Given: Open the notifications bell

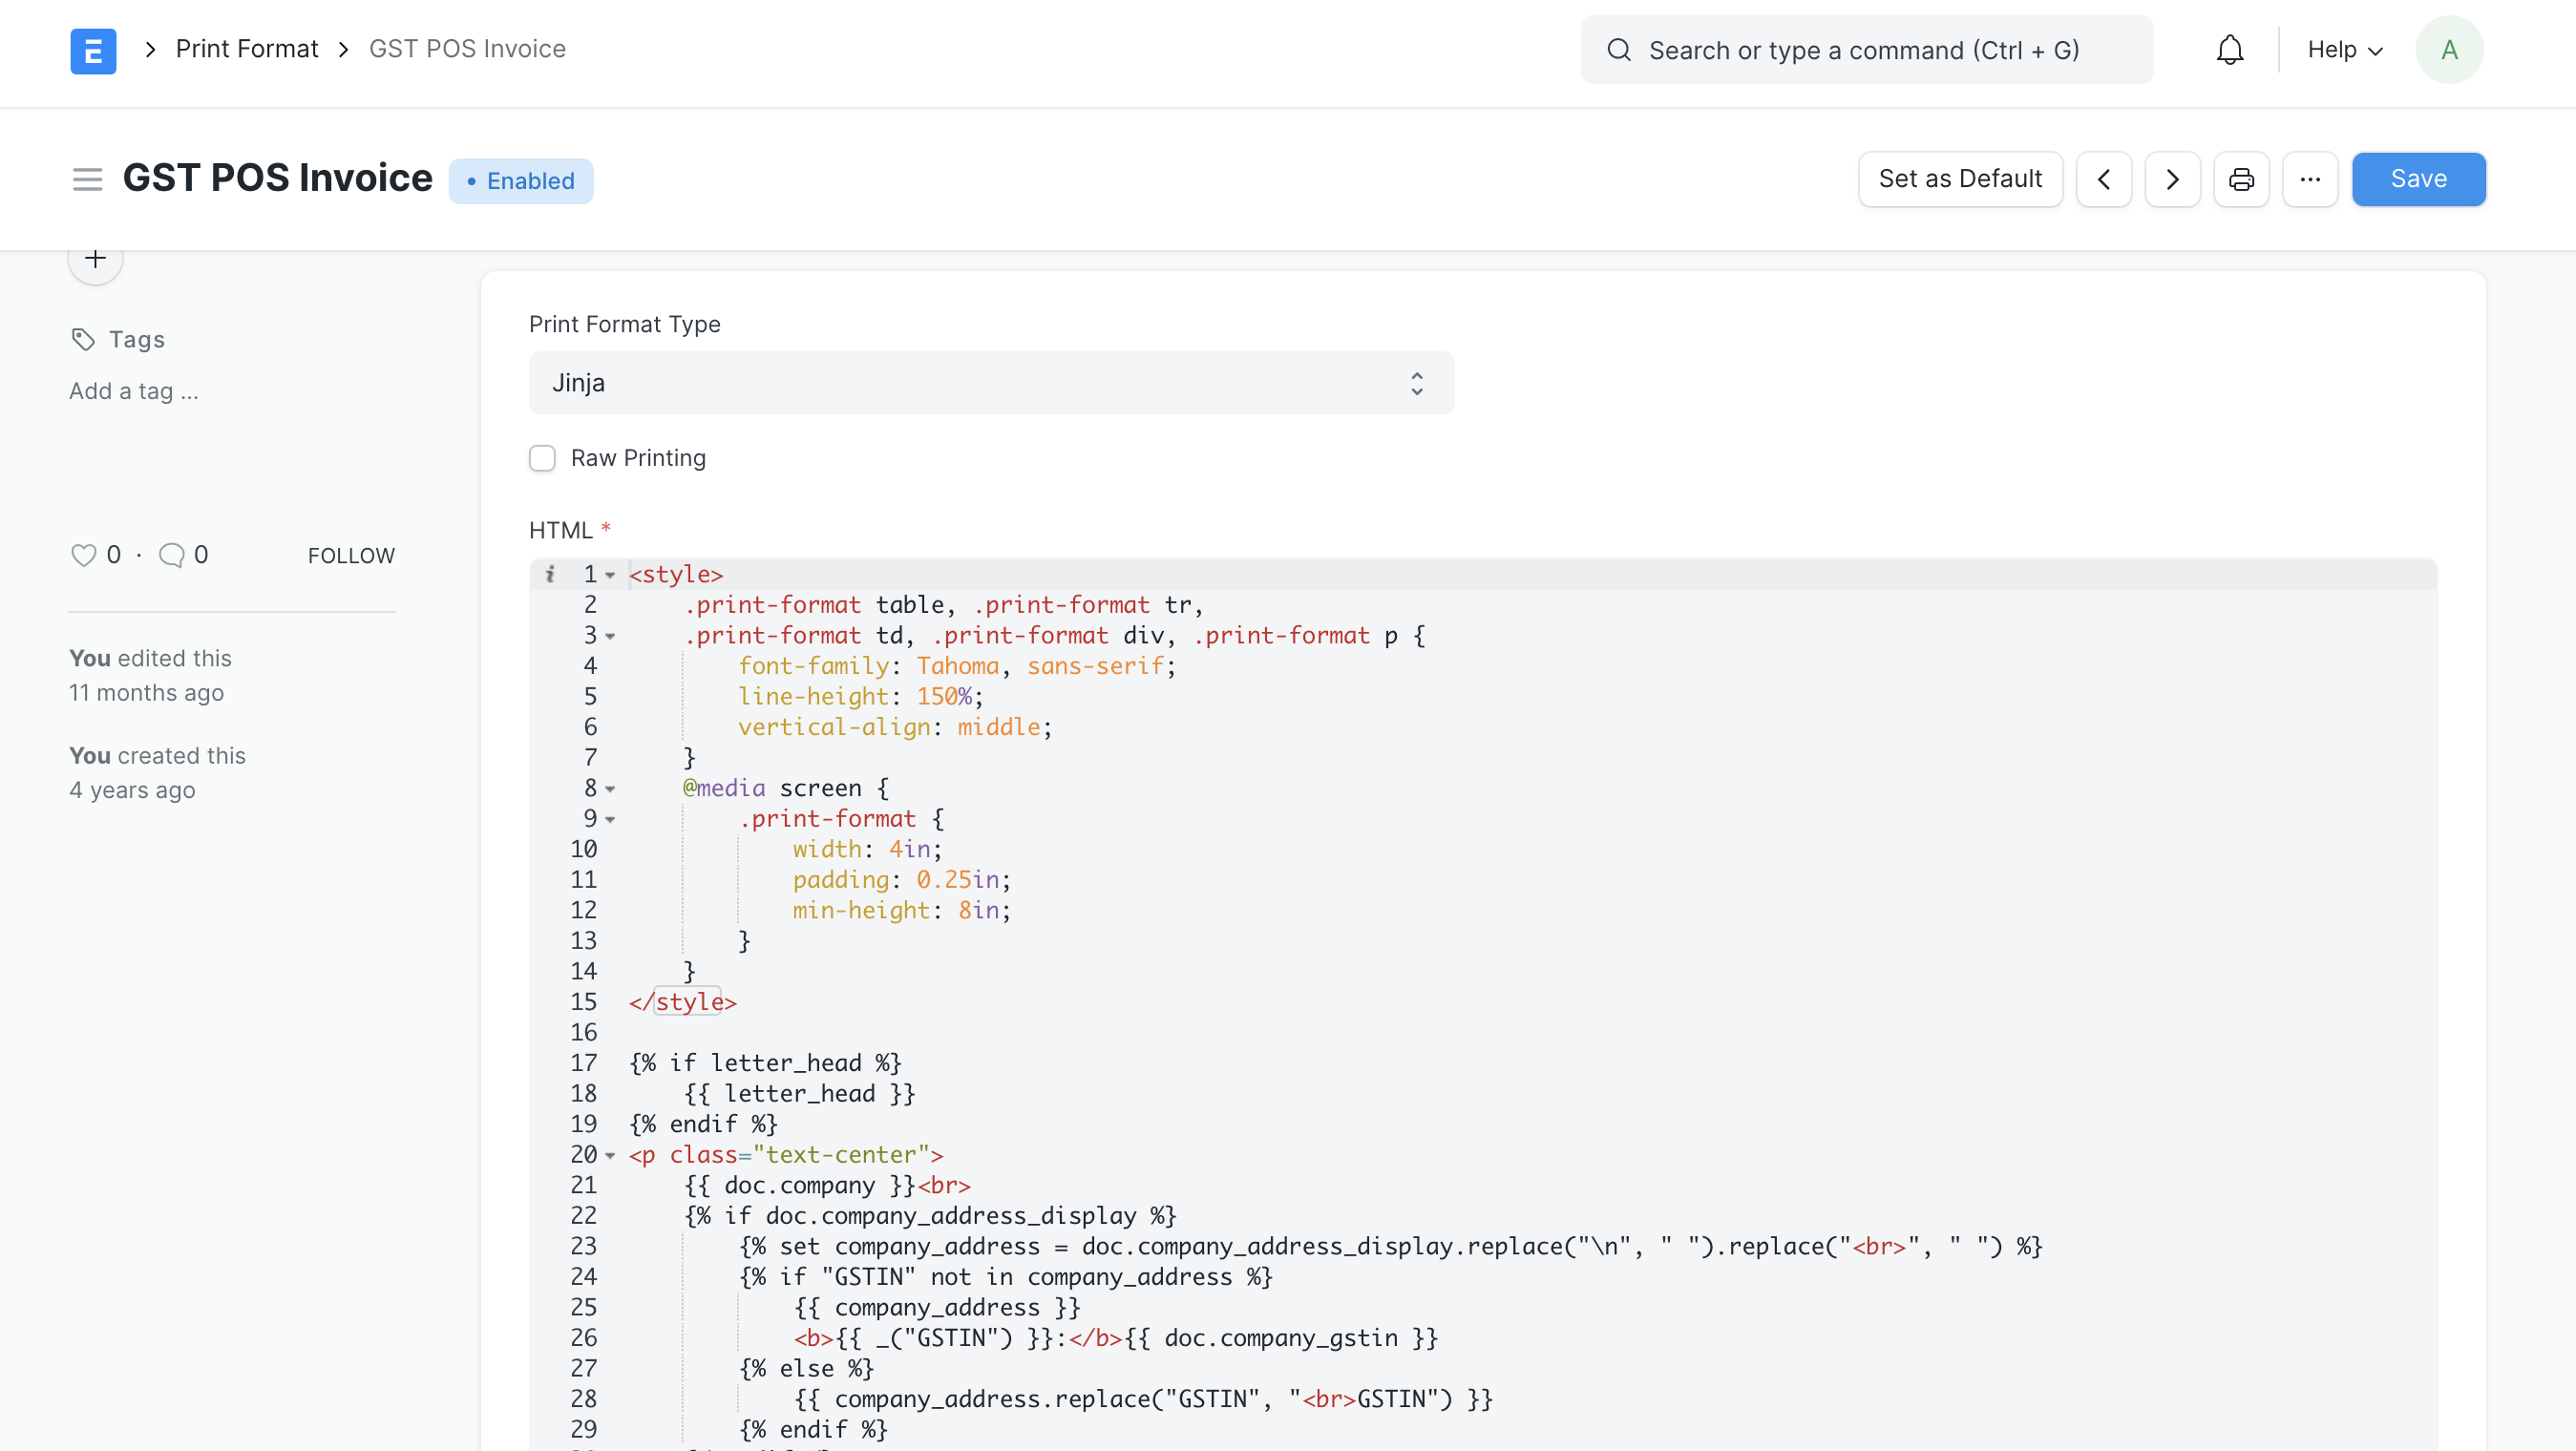Looking at the screenshot, I should [2230, 49].
